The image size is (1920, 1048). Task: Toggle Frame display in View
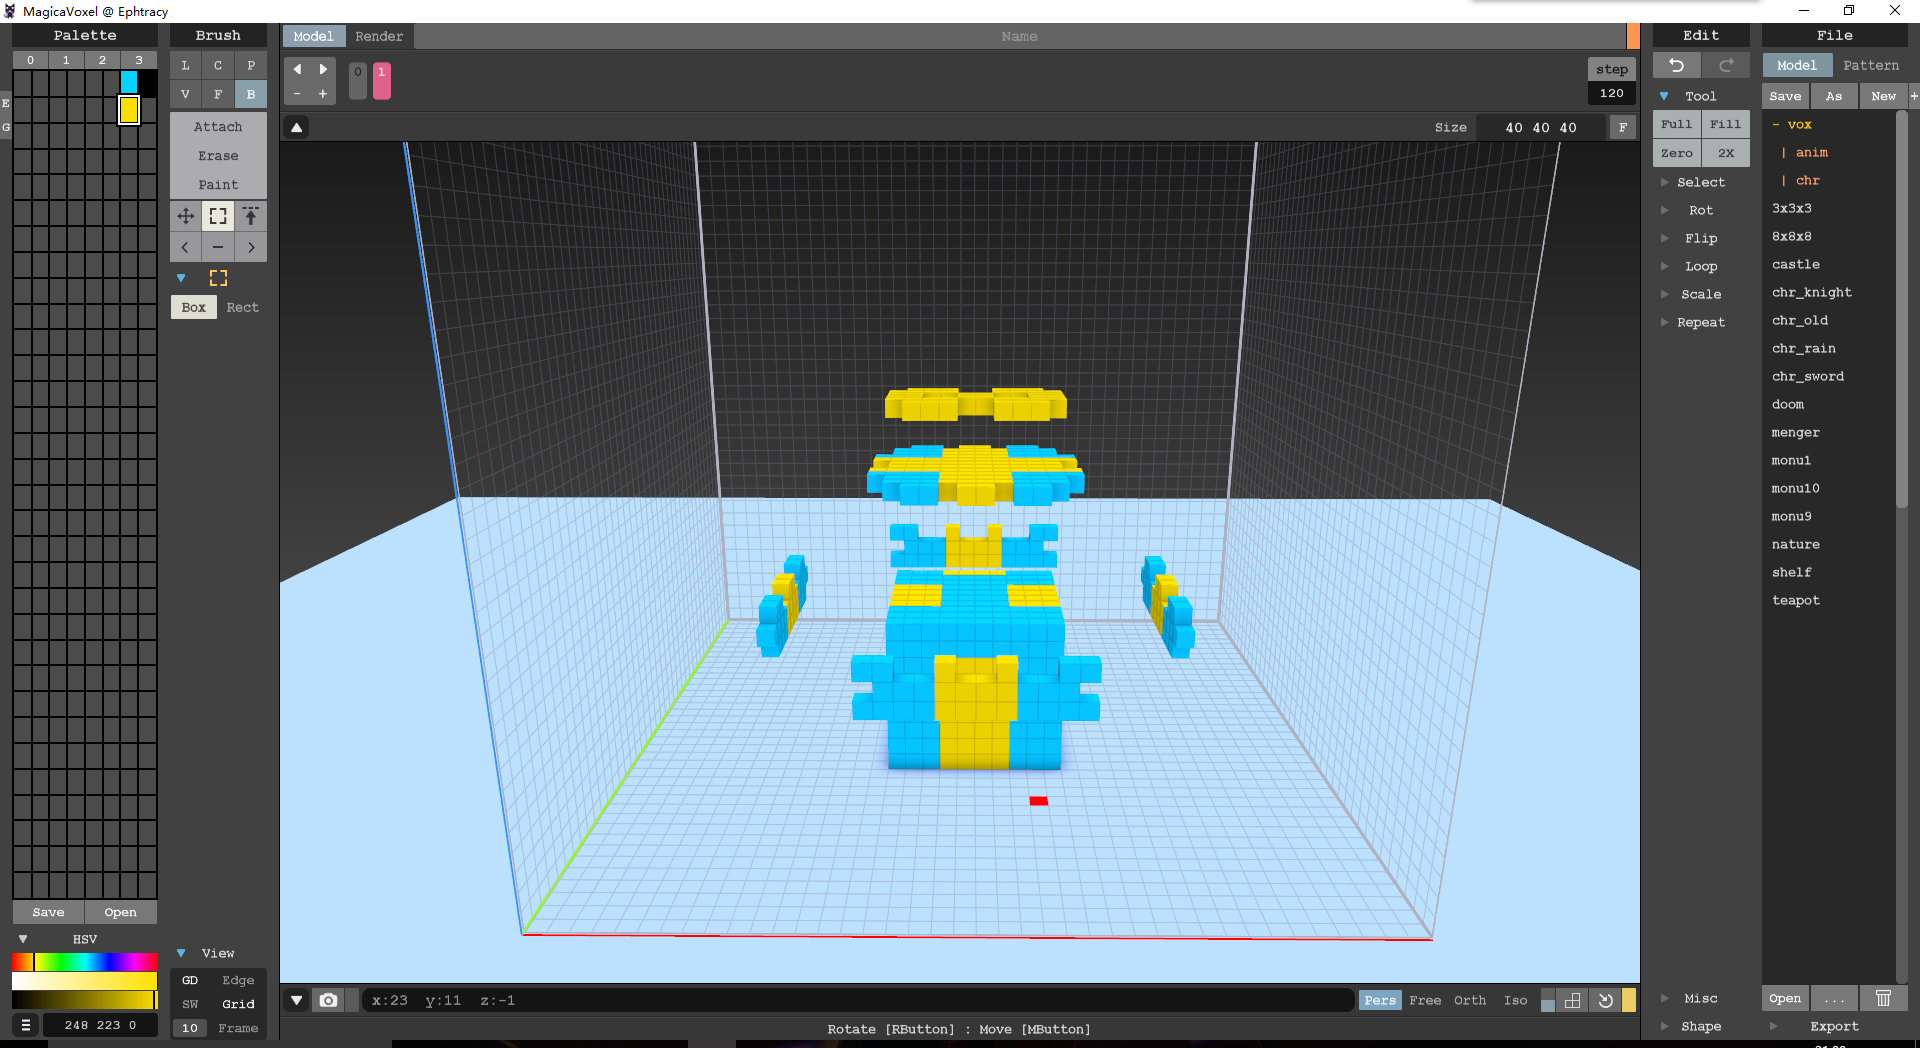pos(238,1028)
